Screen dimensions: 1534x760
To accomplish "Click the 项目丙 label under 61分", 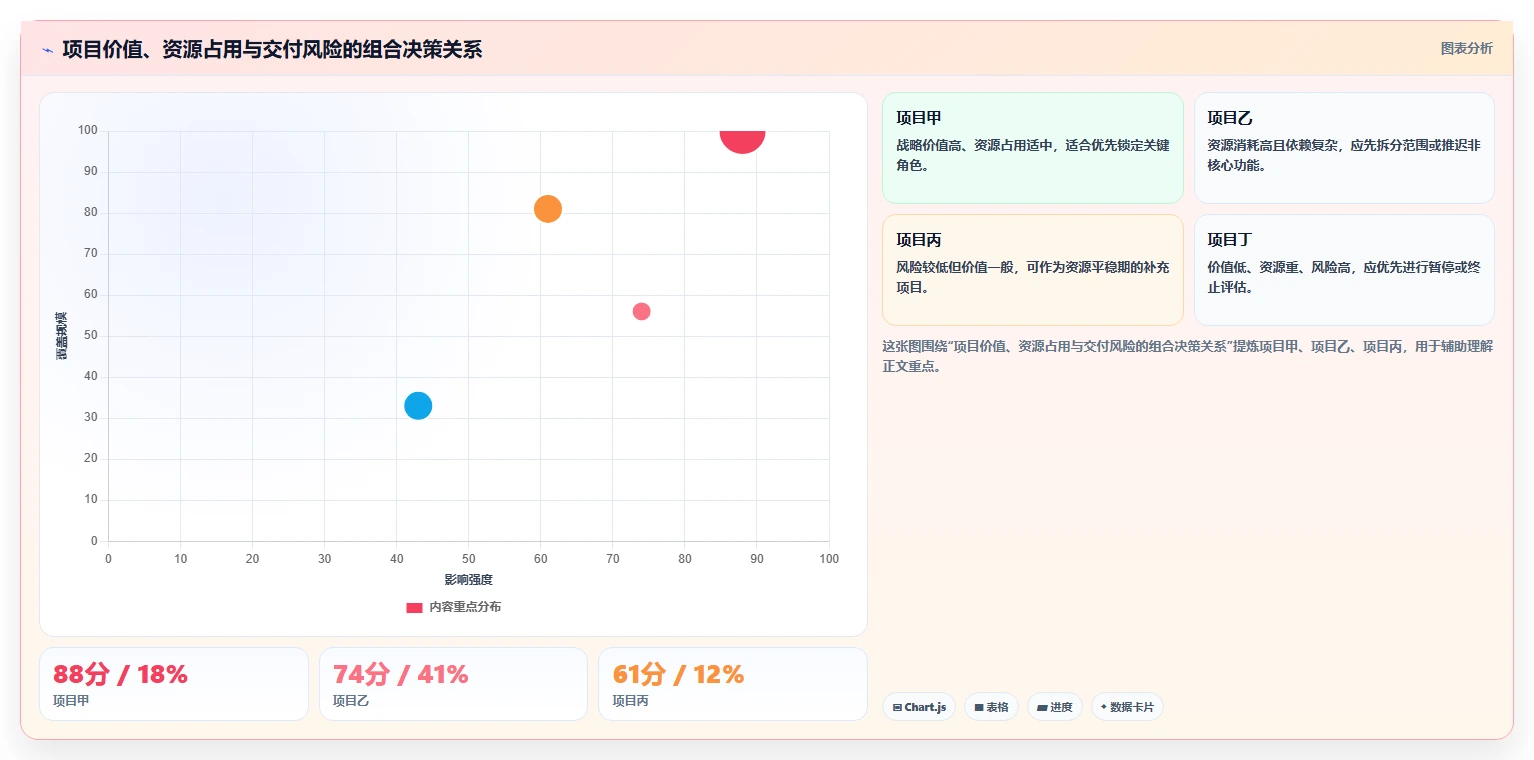I will pyautogui.click(x=630, y=701).
